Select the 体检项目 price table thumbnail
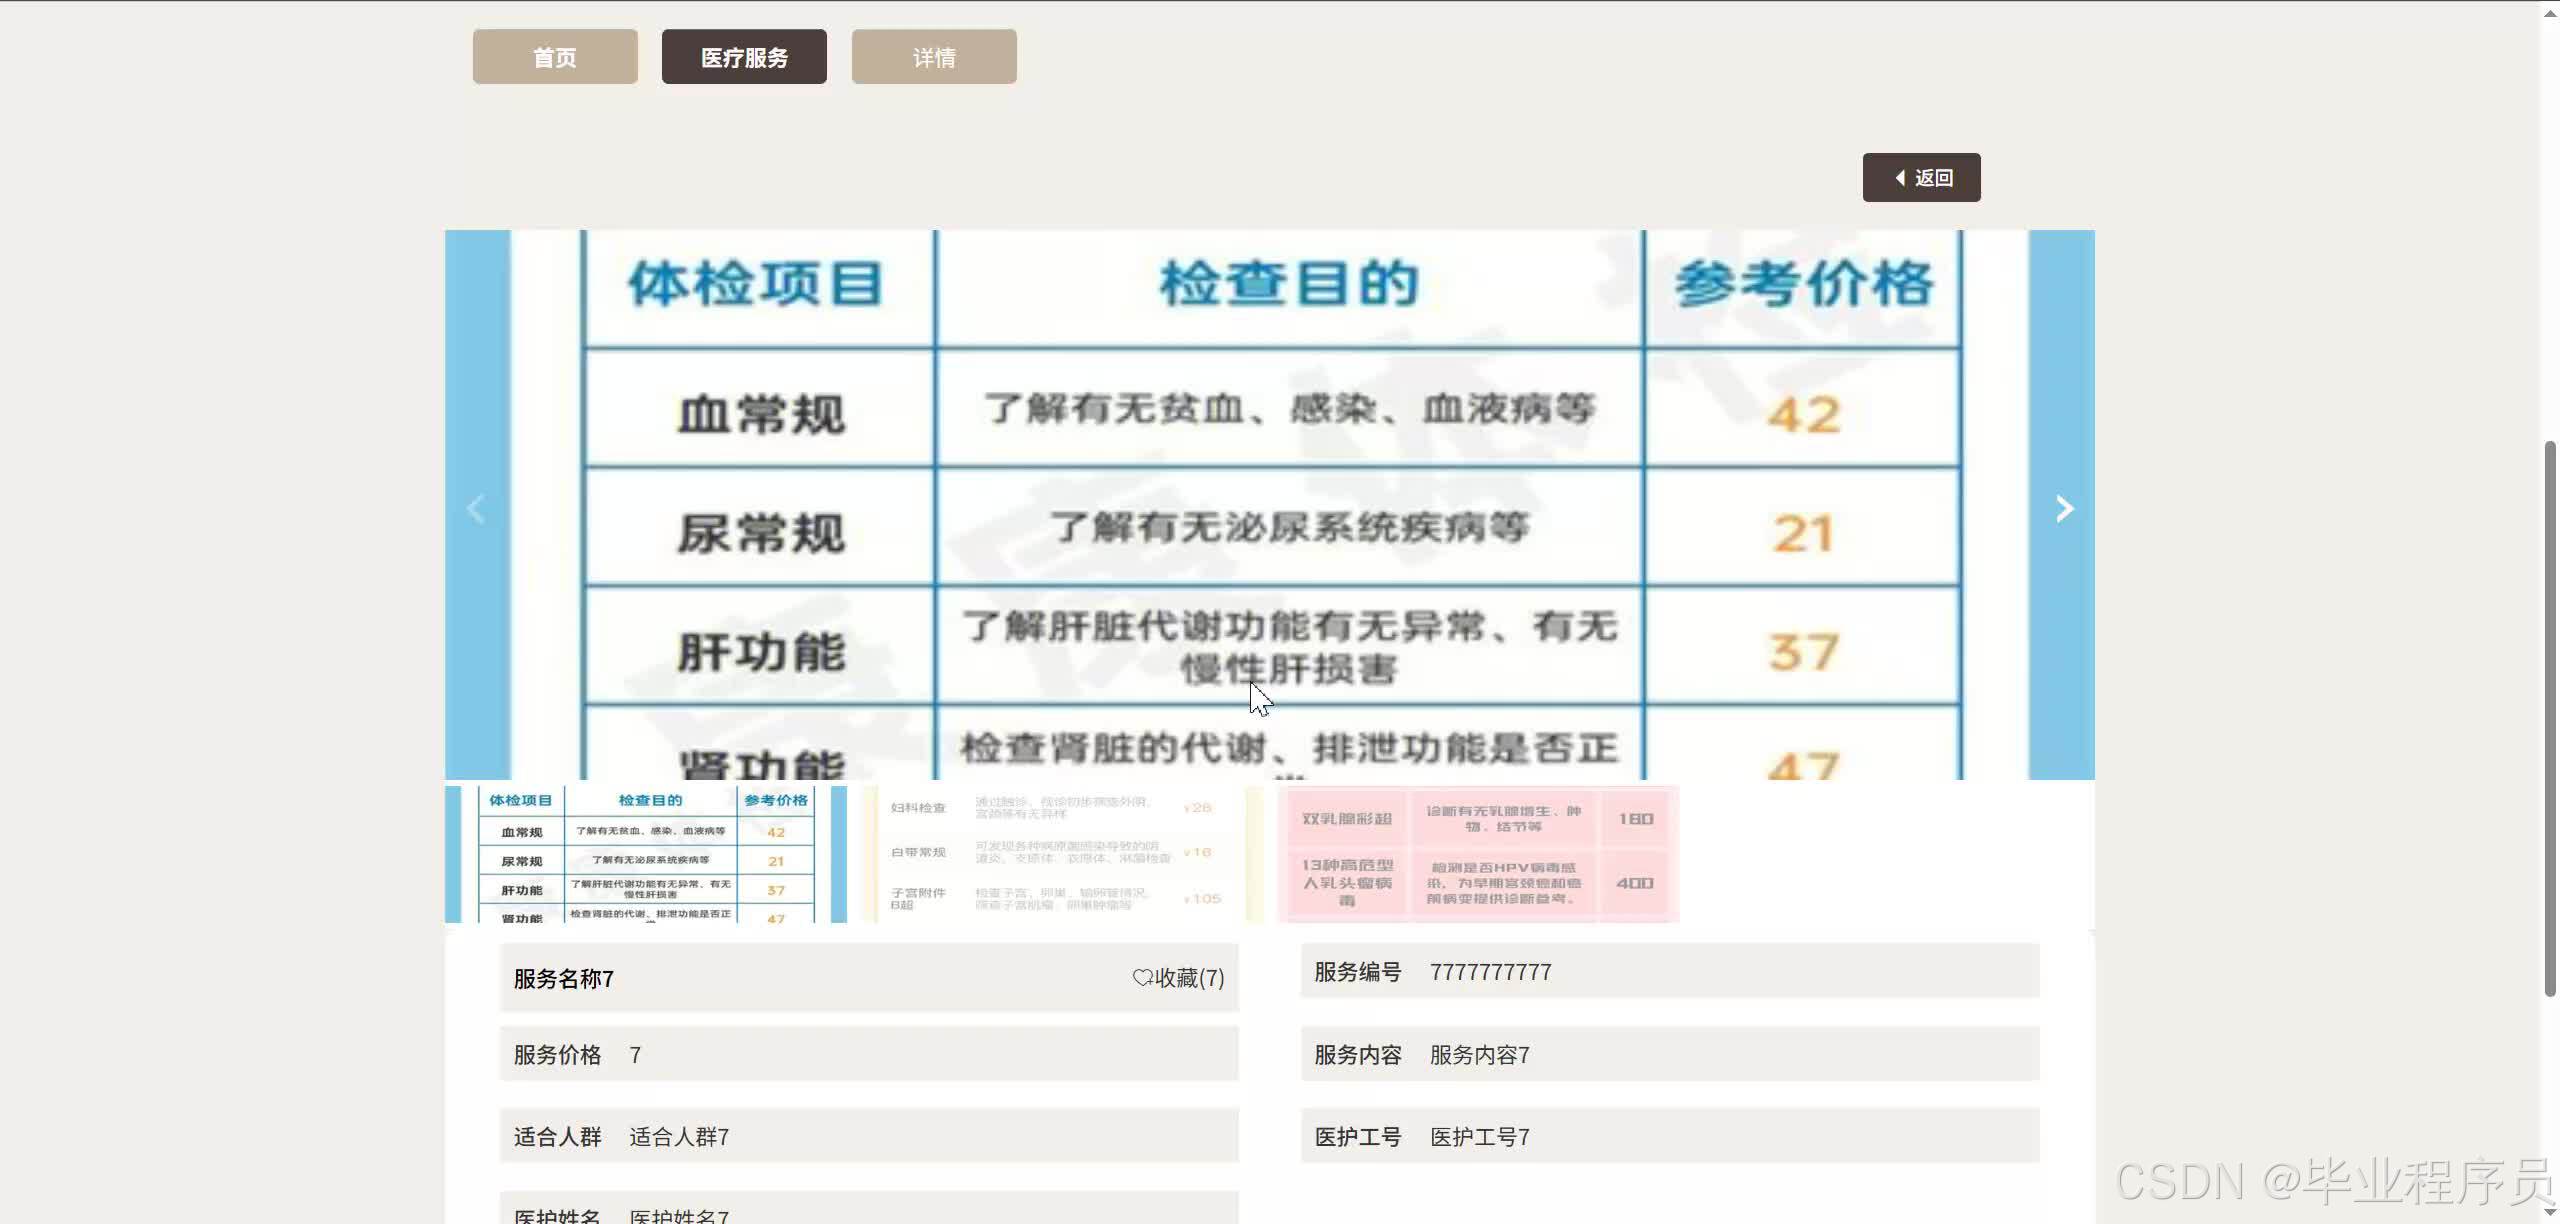The image size is (2560, 1224). (646, 855)
